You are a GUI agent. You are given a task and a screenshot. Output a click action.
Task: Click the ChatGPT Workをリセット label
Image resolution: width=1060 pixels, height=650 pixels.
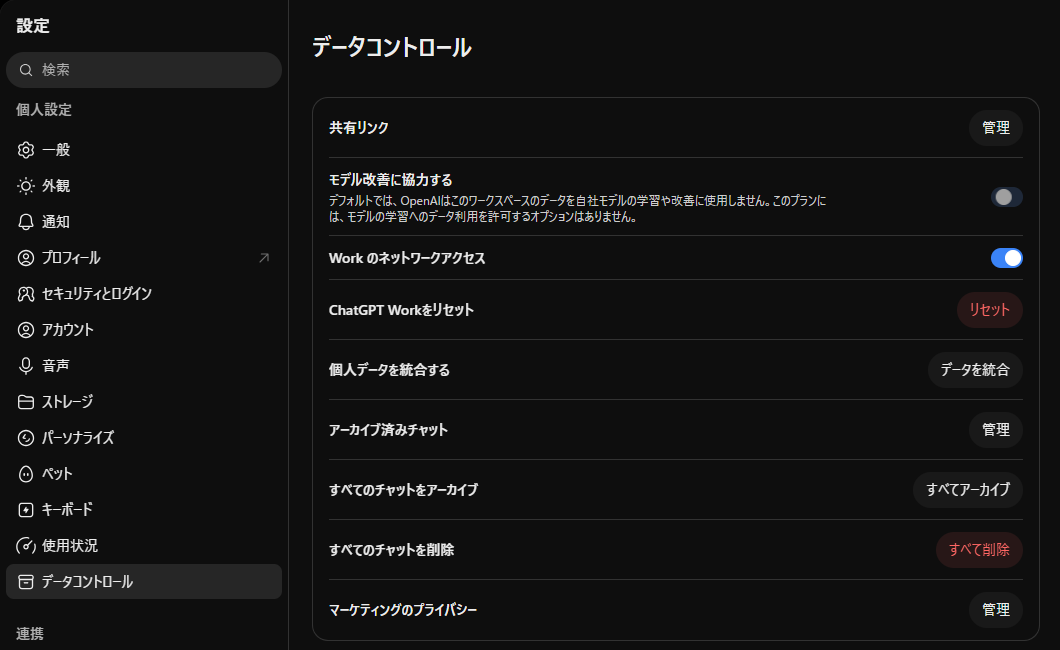(401, 310)
